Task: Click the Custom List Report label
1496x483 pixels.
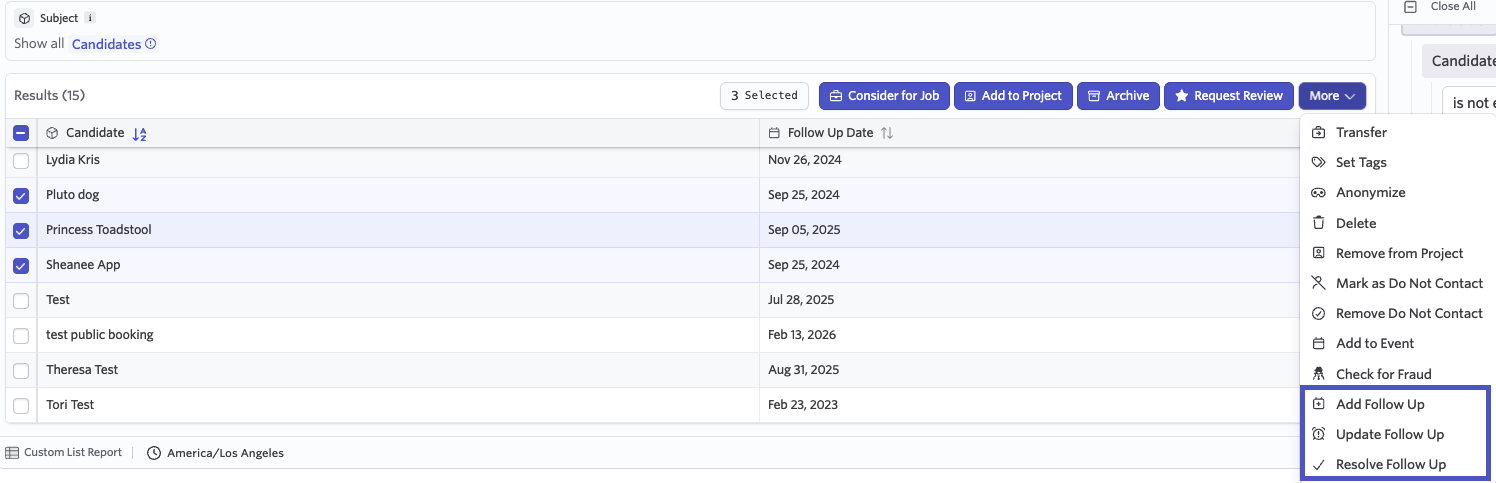Action: tap(73, 453)
